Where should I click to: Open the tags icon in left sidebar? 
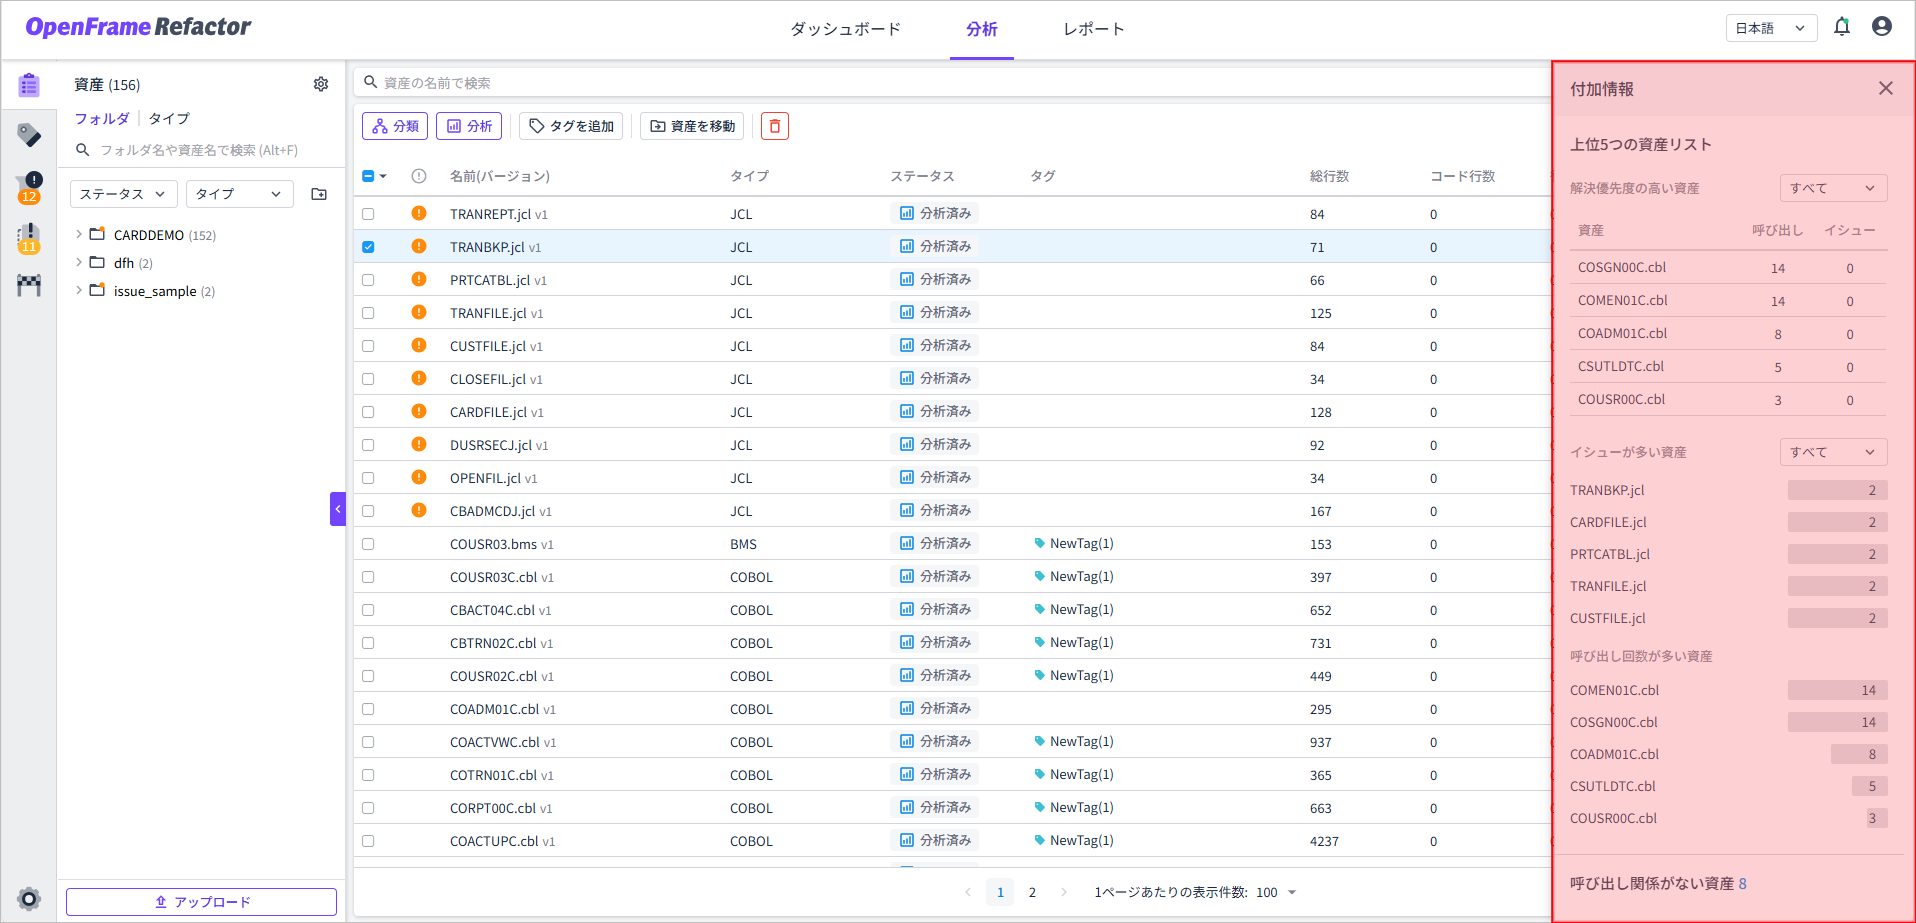point(29,135)
